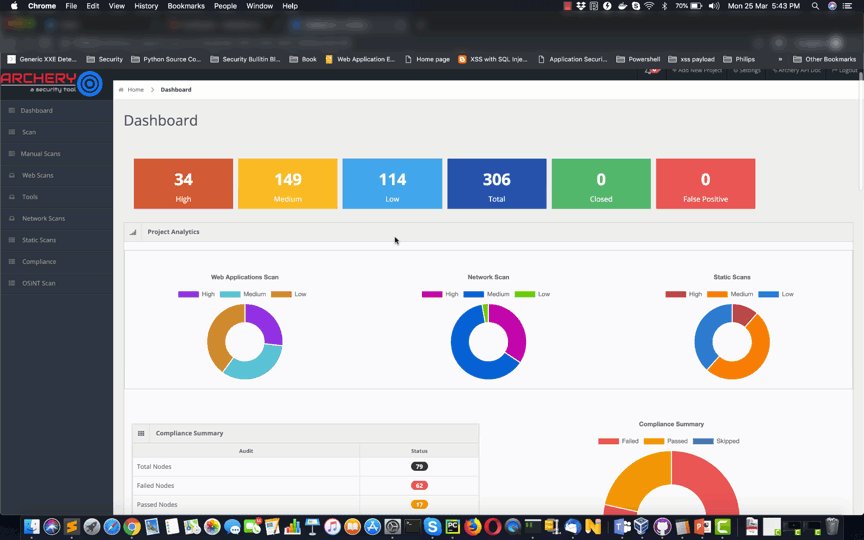864x540 pixels.
Task: Click the 0 Closed card
Action: click(601, 183)
